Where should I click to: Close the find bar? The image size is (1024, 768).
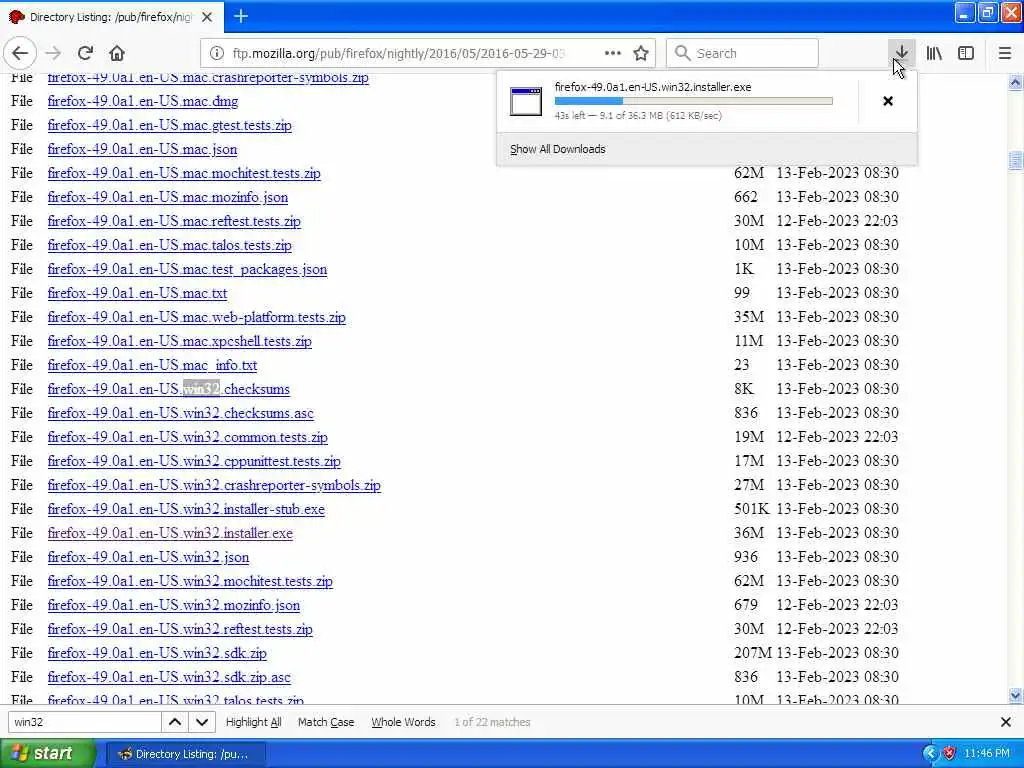click(x=1006, y=722)
